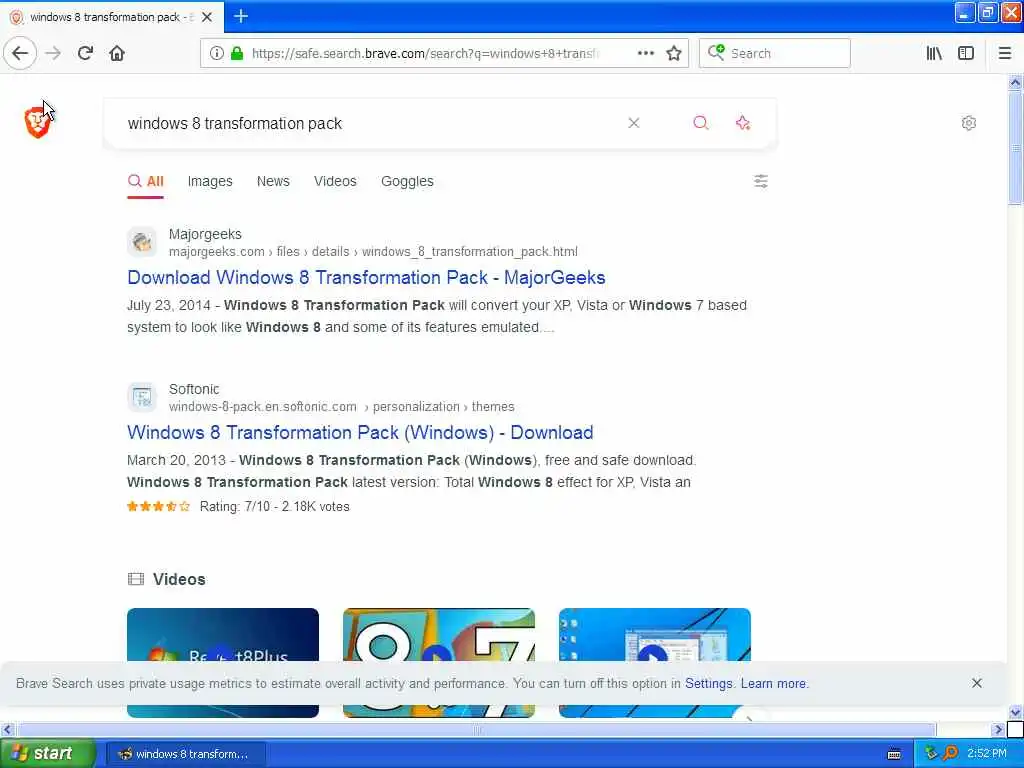Focus the browser address bar
The image size is (1024, 768).
click(x=424, y=53)
